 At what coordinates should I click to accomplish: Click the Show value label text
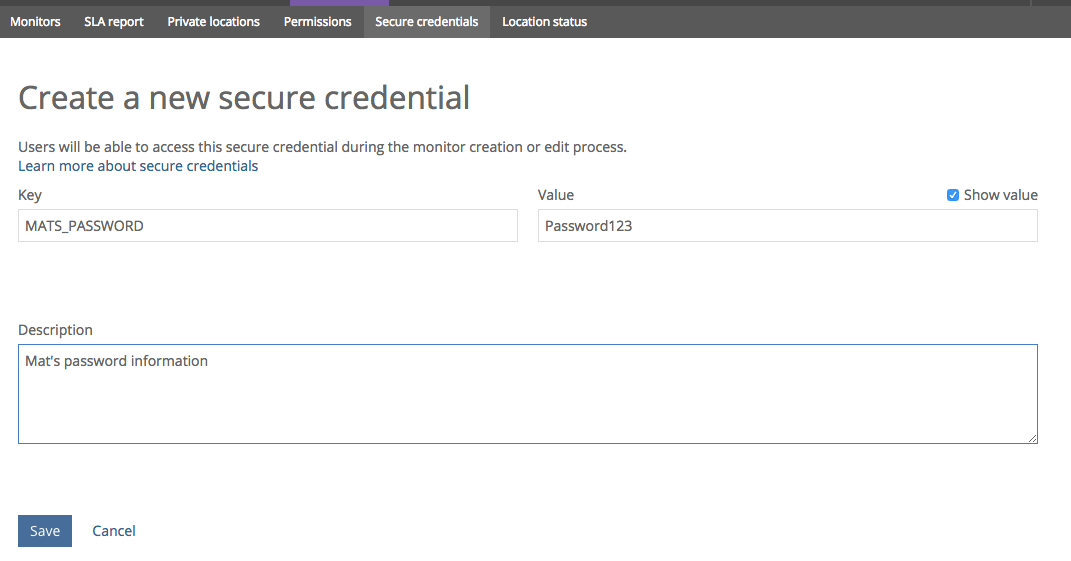(1001, 195)
